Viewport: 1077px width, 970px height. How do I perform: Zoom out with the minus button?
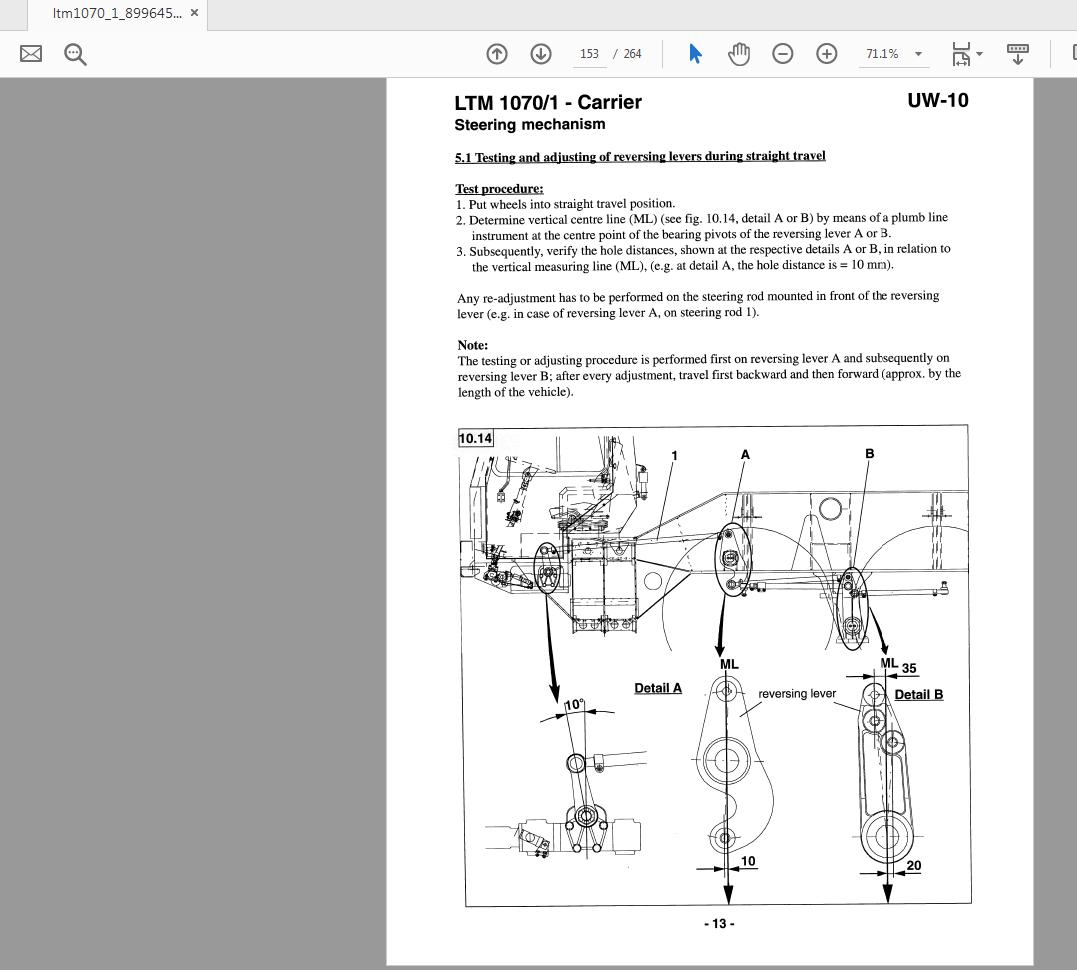[782, 54]
